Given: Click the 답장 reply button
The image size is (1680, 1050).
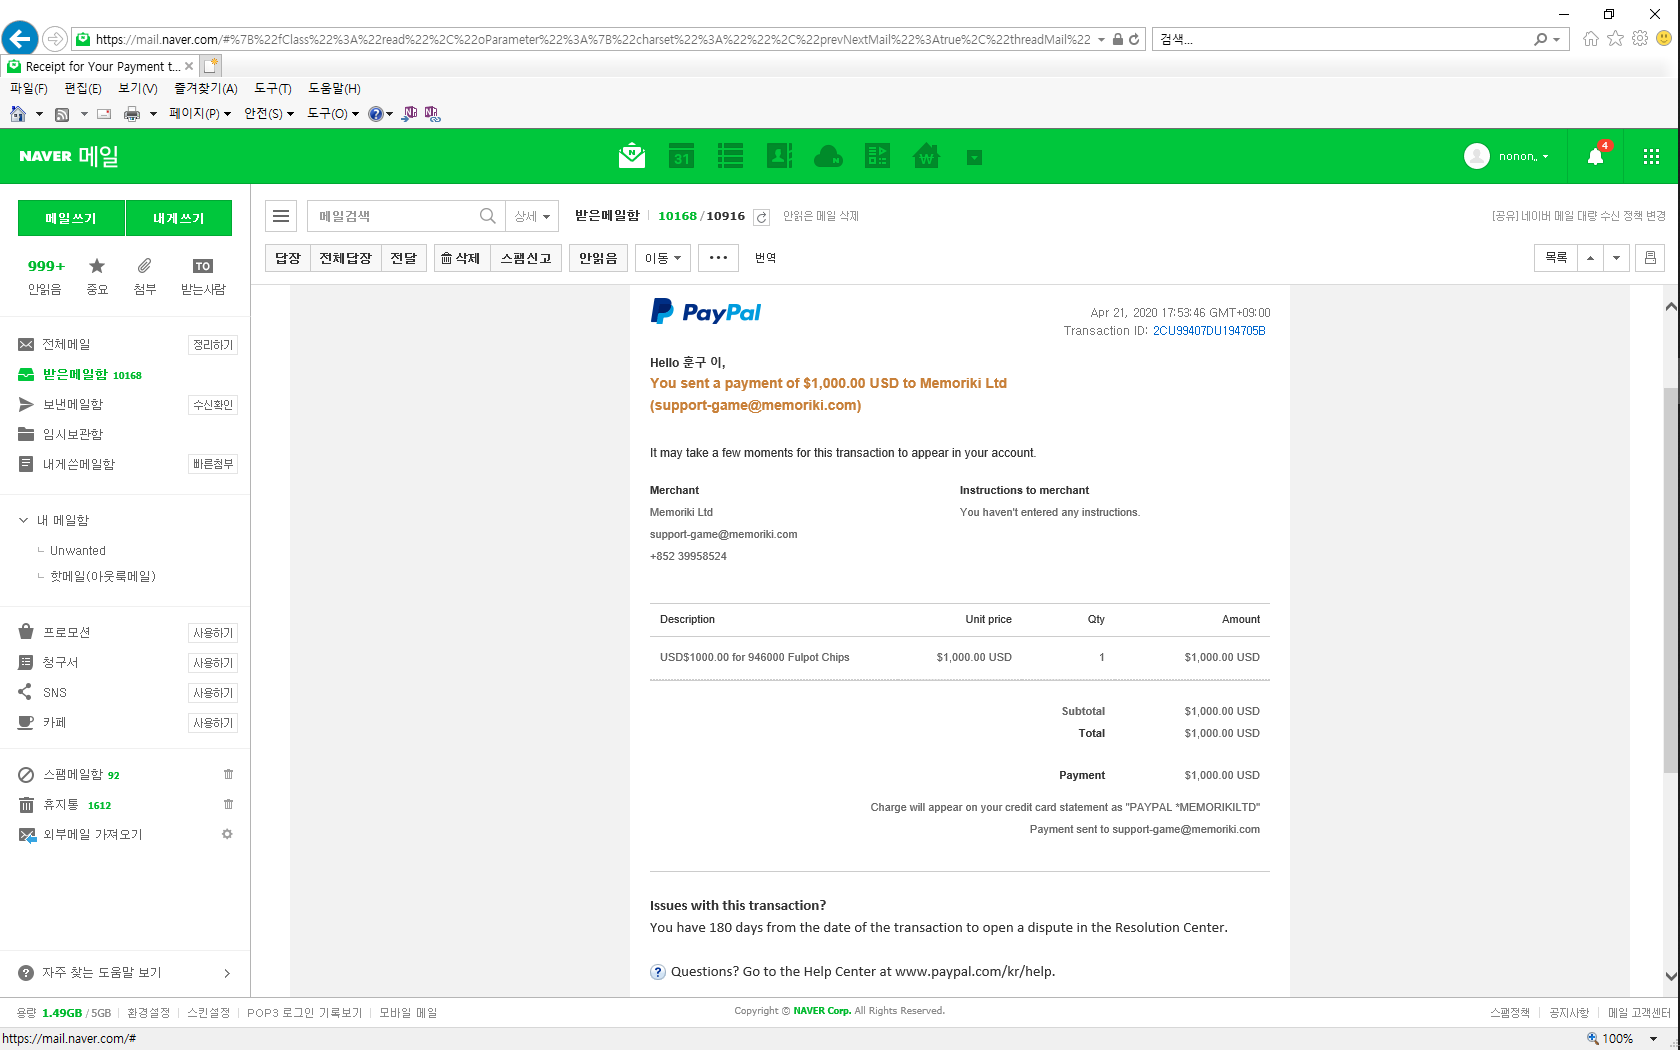Looking at the screenshot, I should coord(288,258).
